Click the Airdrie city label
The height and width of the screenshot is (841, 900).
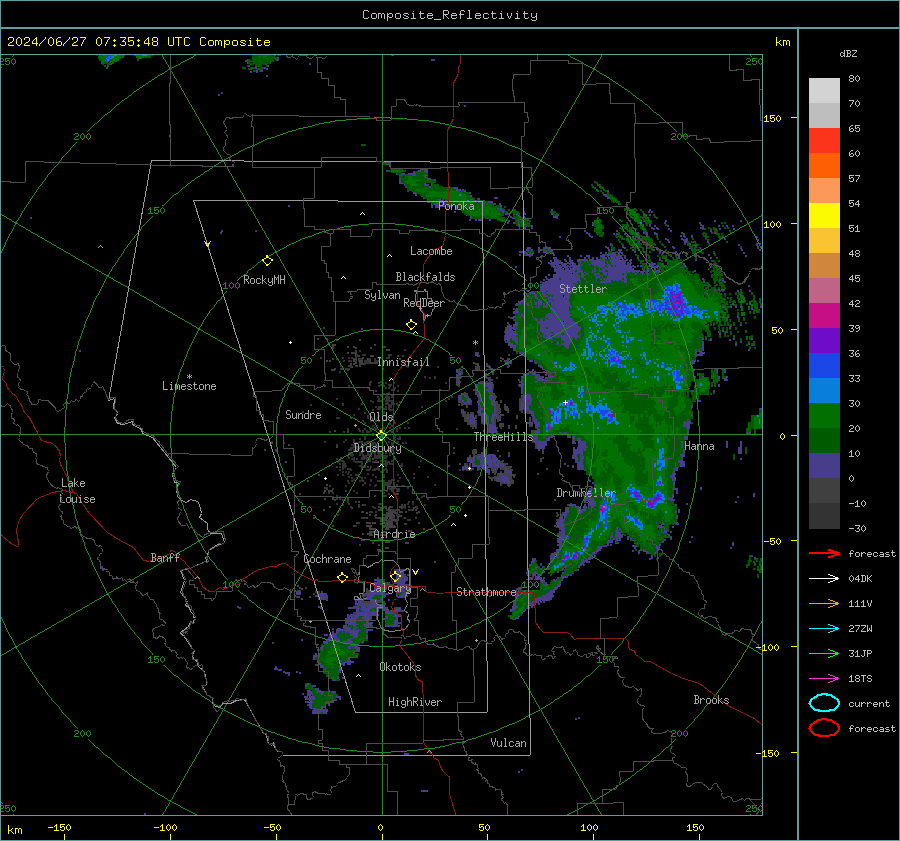394,534
